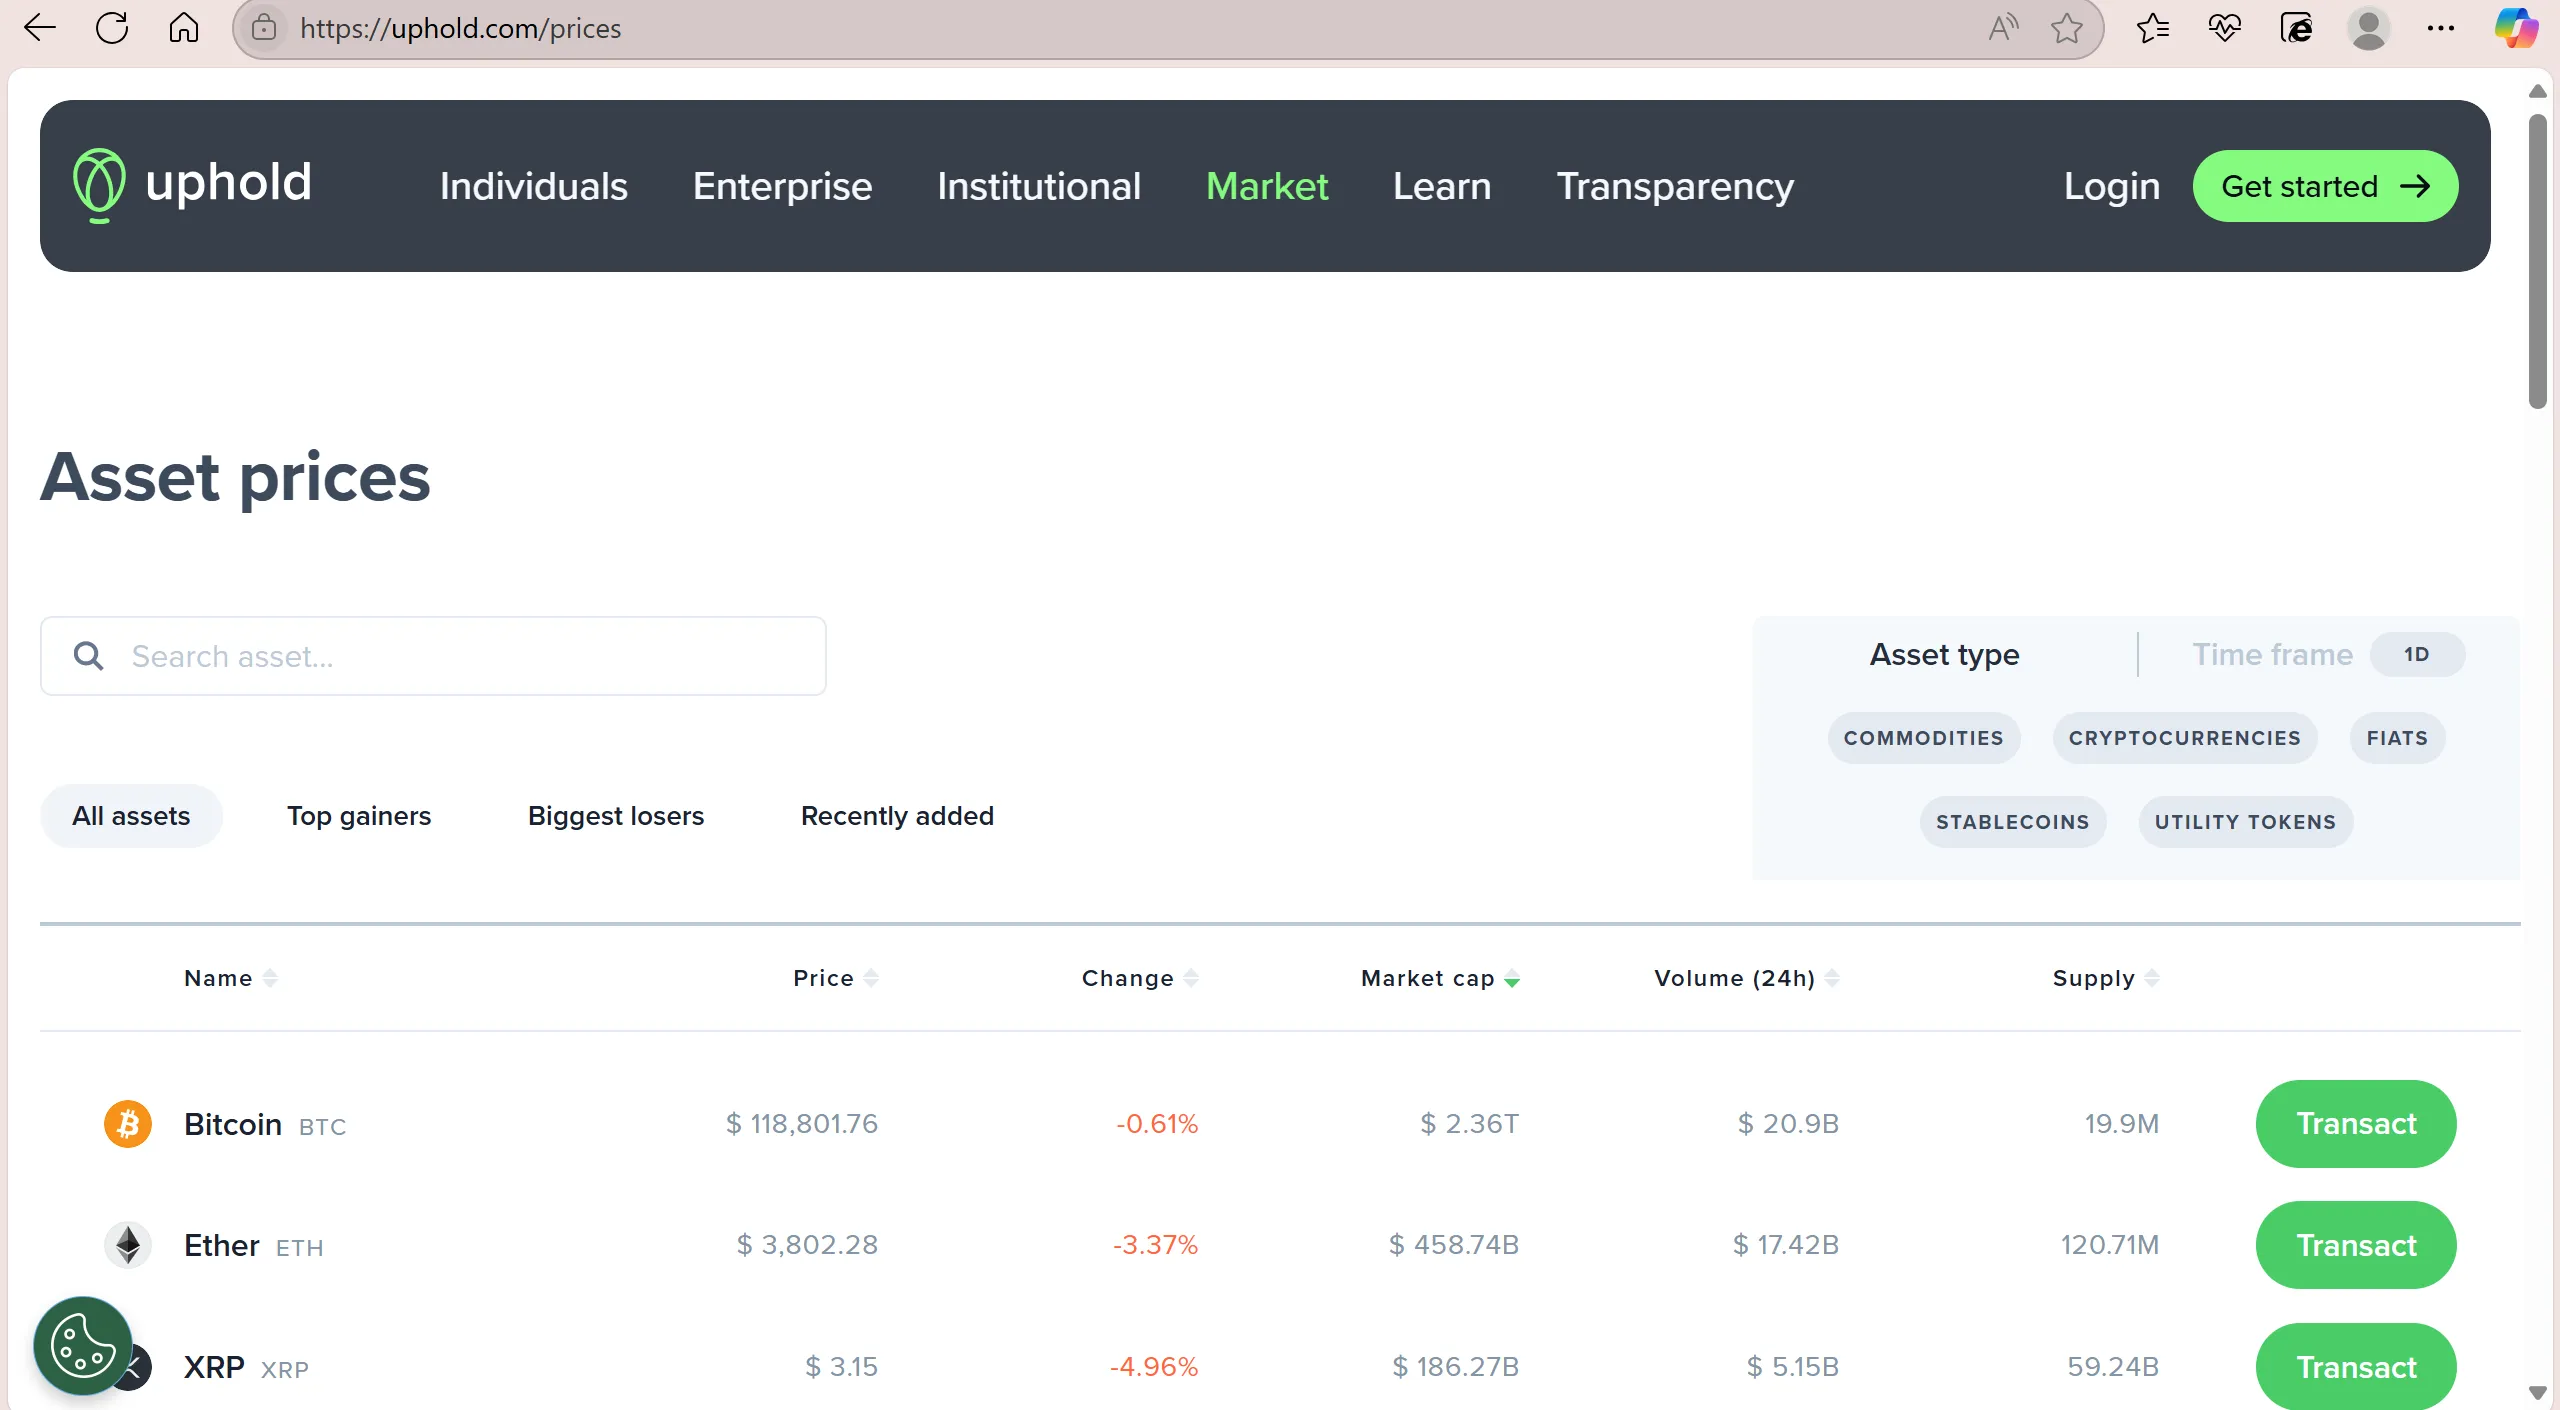Sort the table by Market cap
The width and height of the screenshot is (2560, 1410).
(1440, 978)
